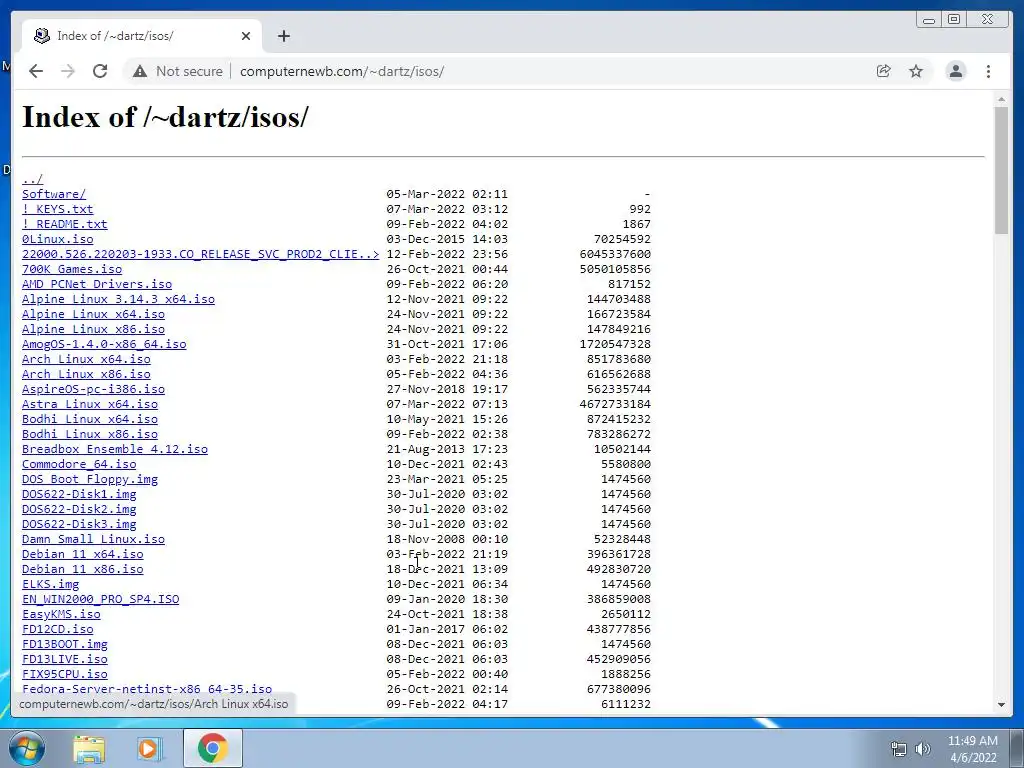
Task: Download DOS622-Disk3.img
Action: 79,524
